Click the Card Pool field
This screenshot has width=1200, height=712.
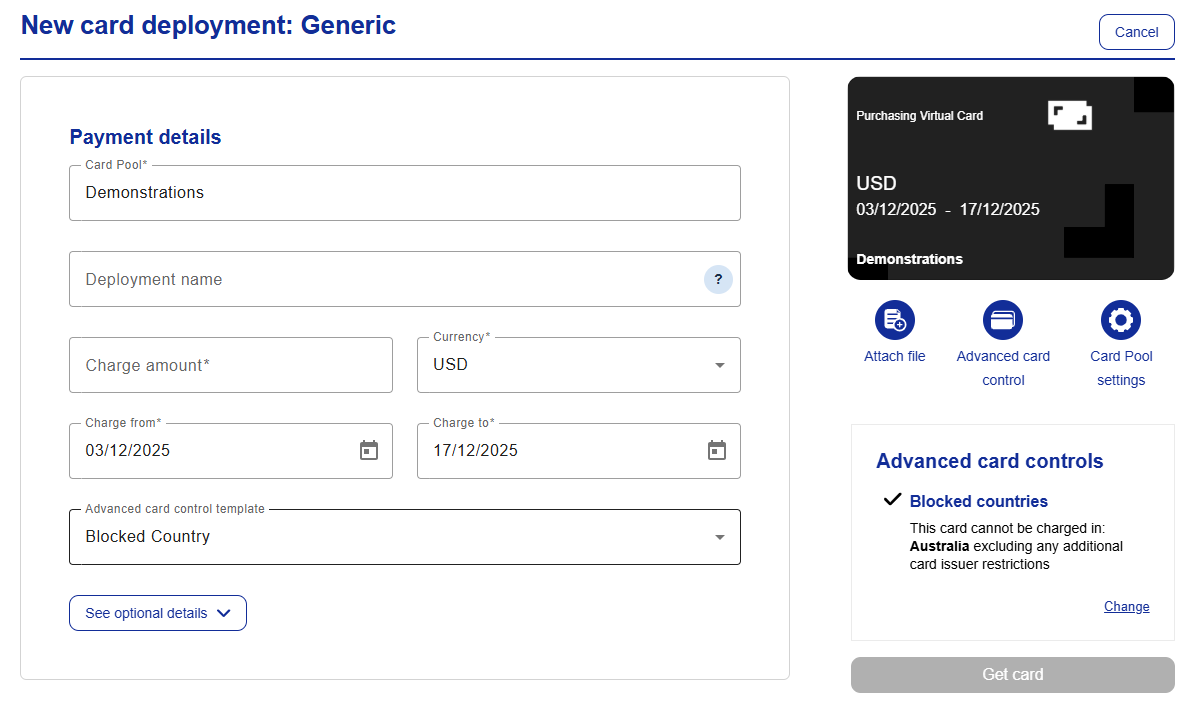[405, 193]
